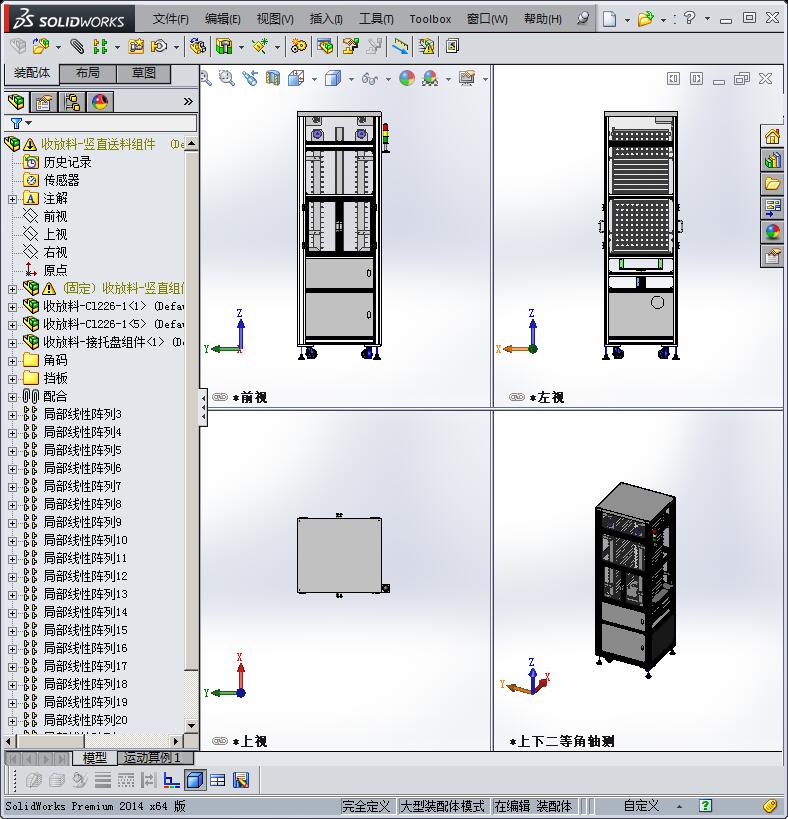Image resolution: width=788 pixels, height=819 pixels.
Task: Click Insert Components icon in assembly toolbar
Action: 41,46
